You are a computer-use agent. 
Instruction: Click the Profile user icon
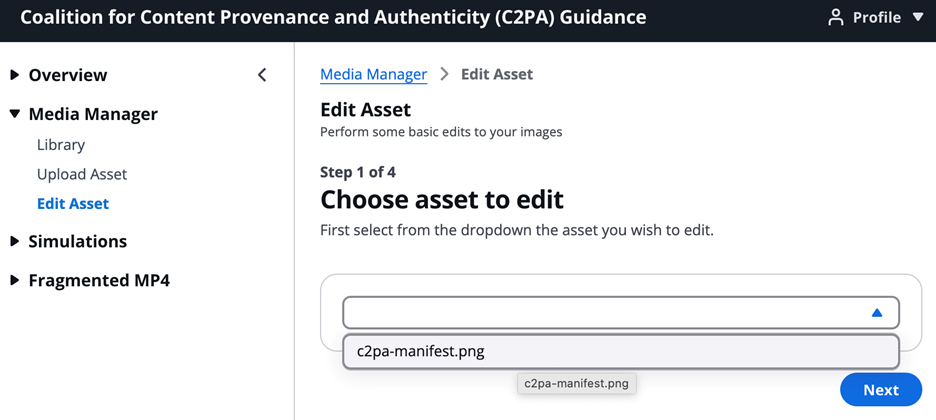click(x=836, y=18)
